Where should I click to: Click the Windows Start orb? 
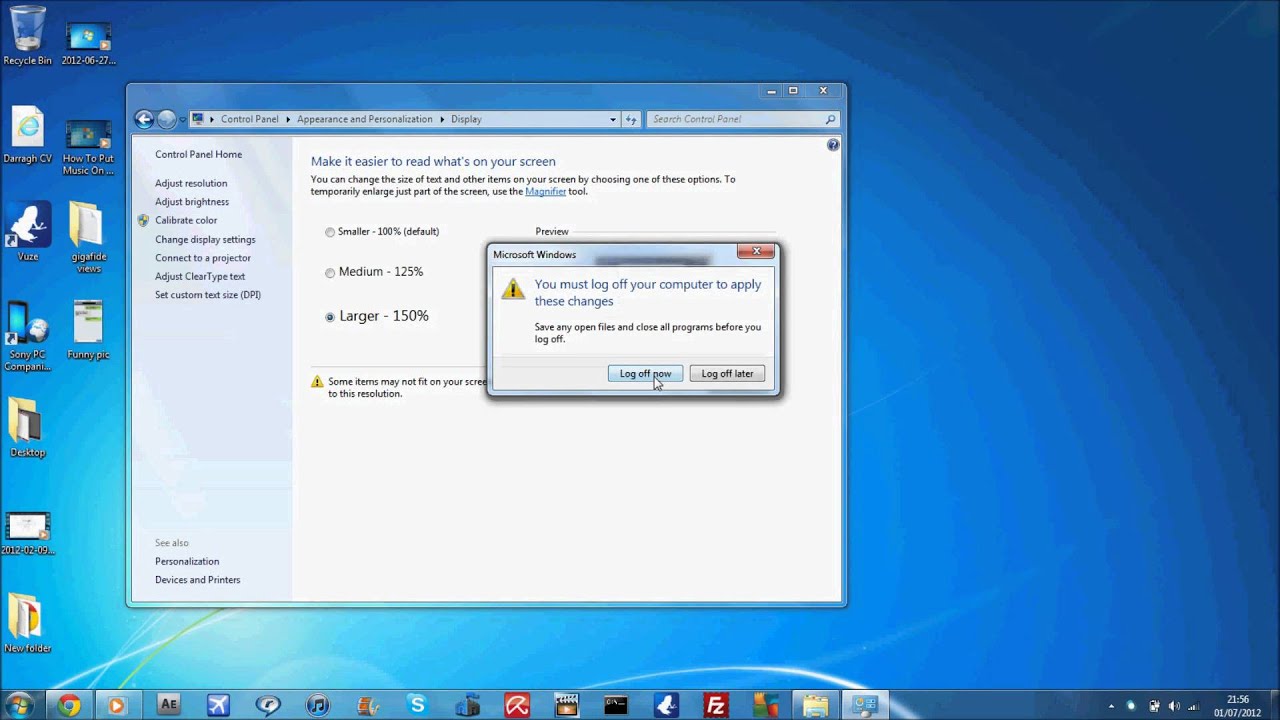click(x=19, y=705)
